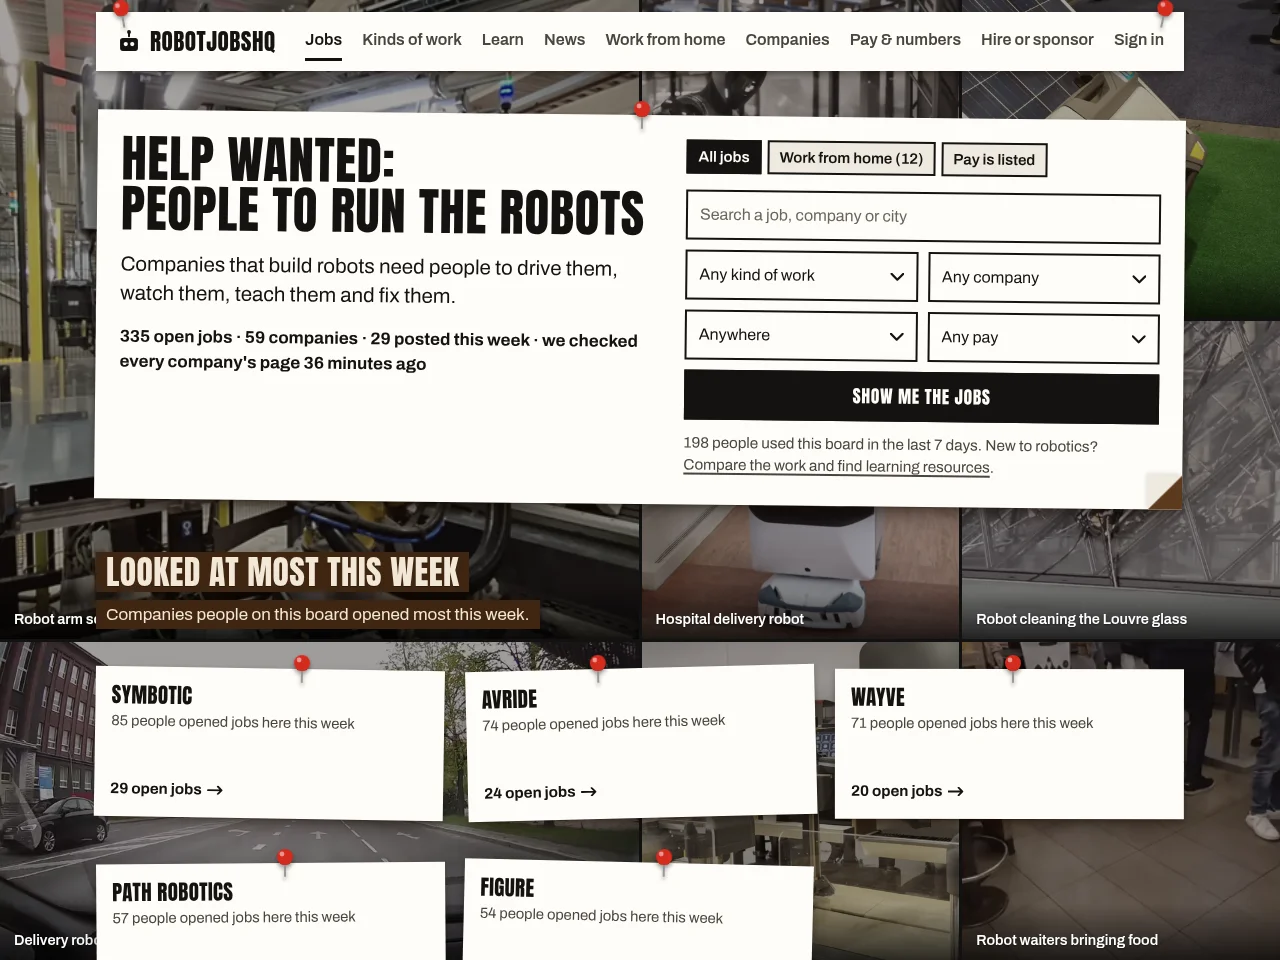Click Sign in
The height and width of the screenshot is (960, 1280).
pos(1139,39)
